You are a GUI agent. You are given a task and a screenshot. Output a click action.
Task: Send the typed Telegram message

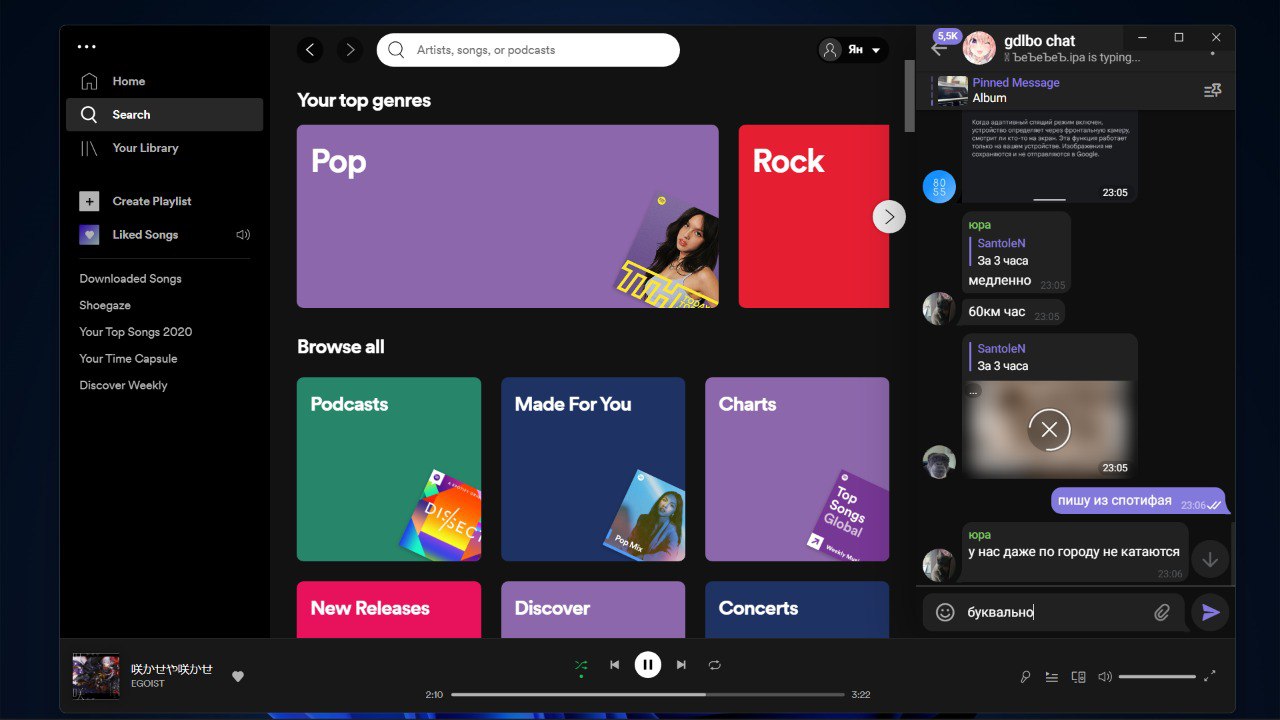coord(1211,612)
